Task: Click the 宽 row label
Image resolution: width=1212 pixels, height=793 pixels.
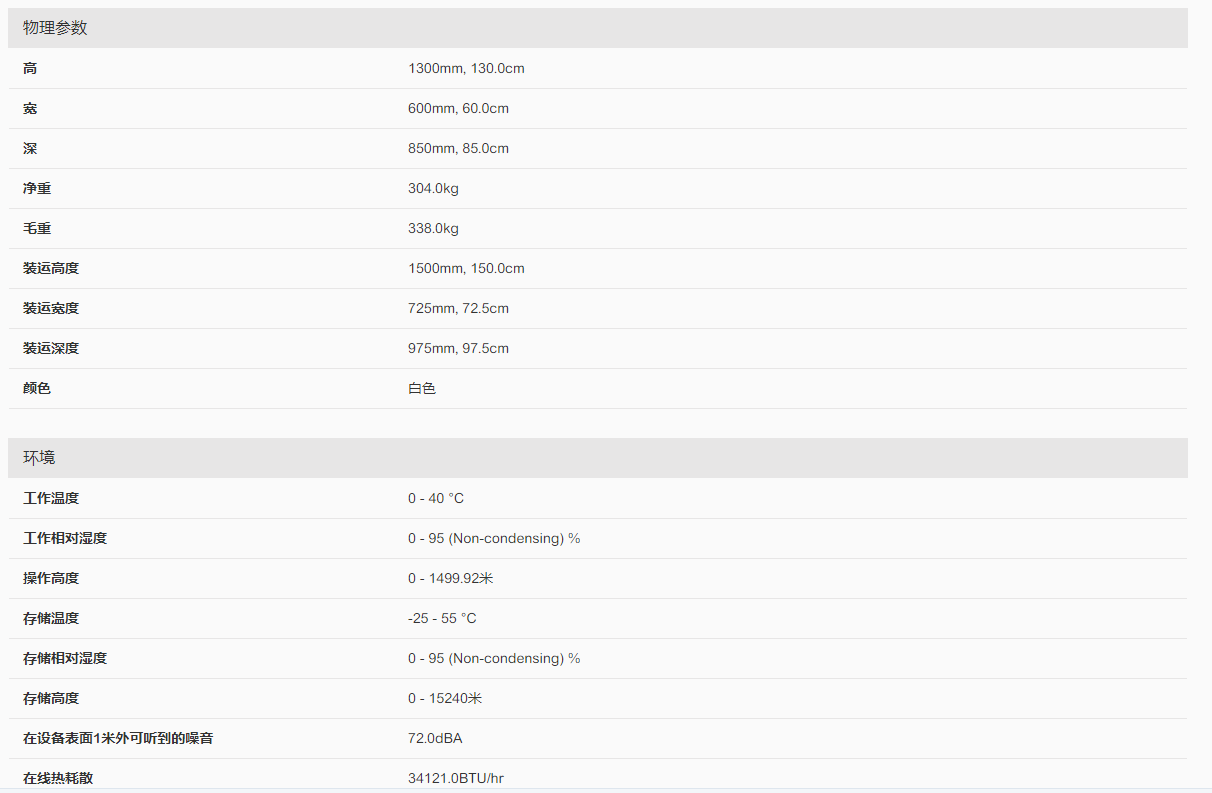Action: 30,109
